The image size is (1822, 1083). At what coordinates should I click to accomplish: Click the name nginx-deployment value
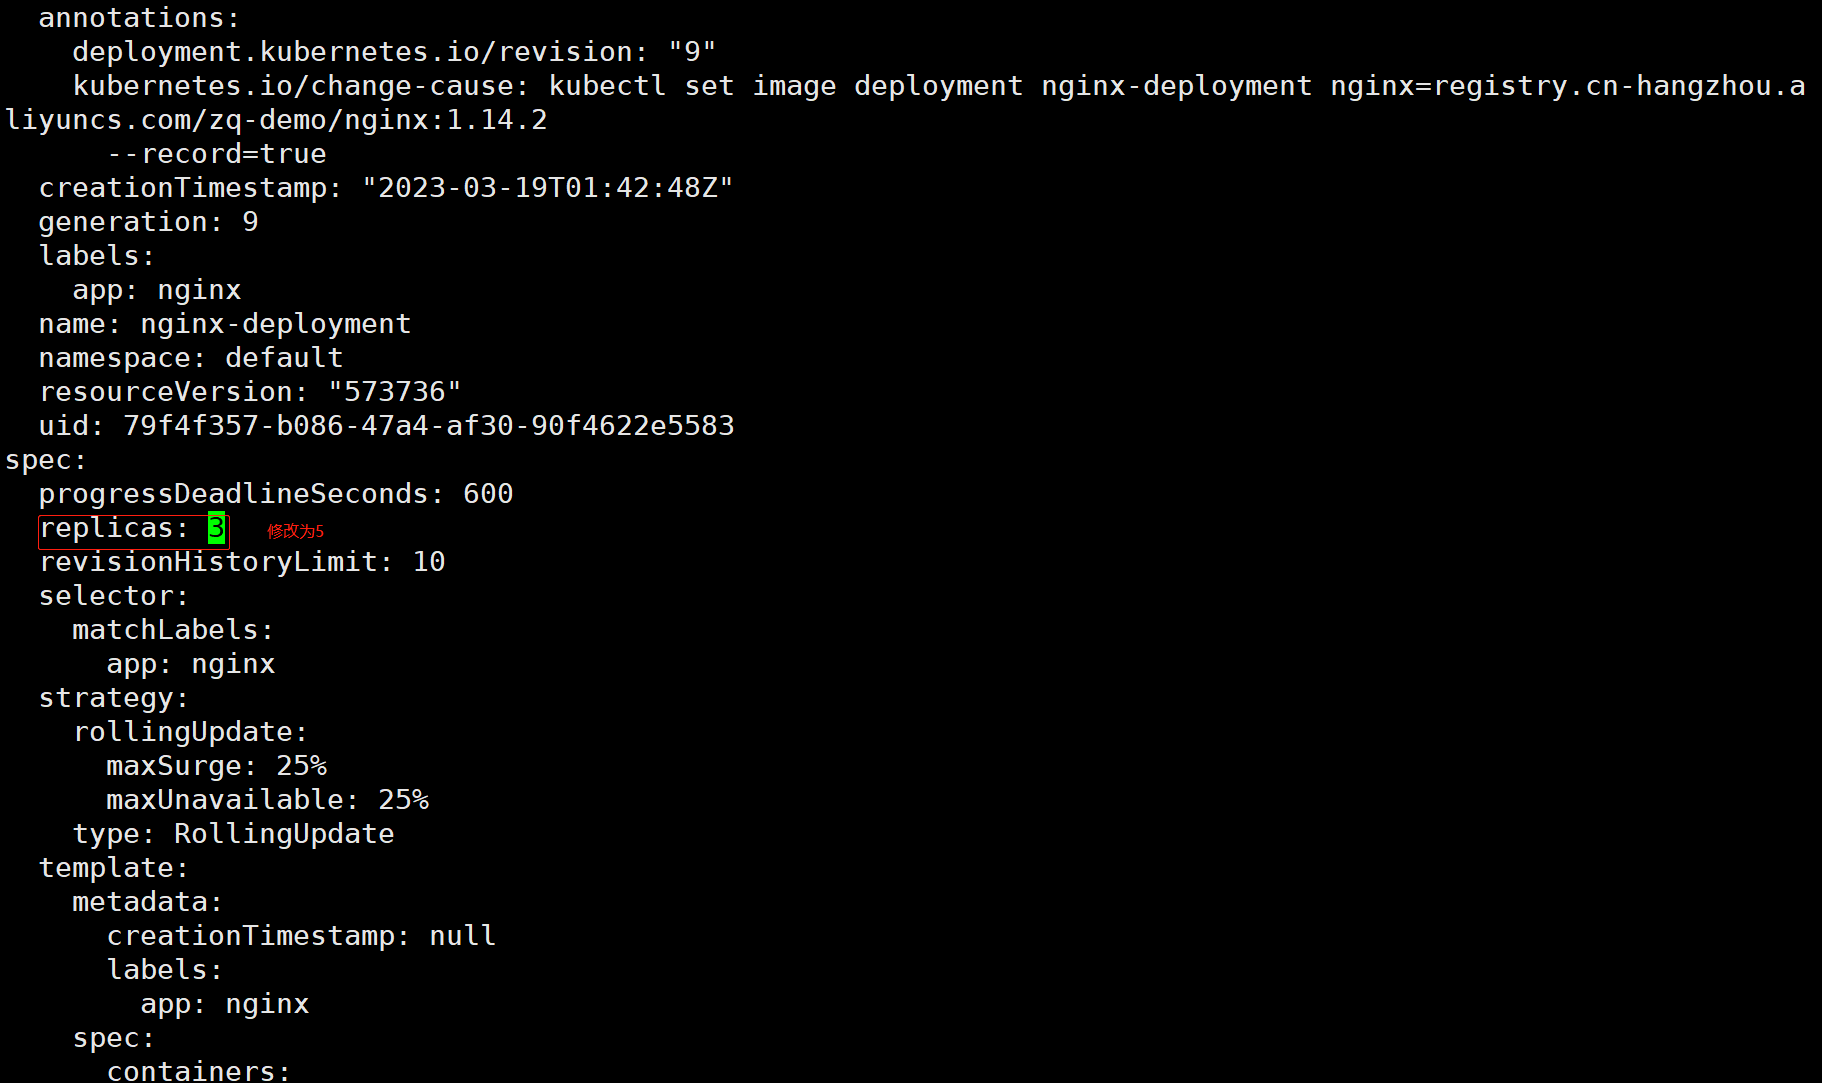pyautogui.click(x=276, y=324)
